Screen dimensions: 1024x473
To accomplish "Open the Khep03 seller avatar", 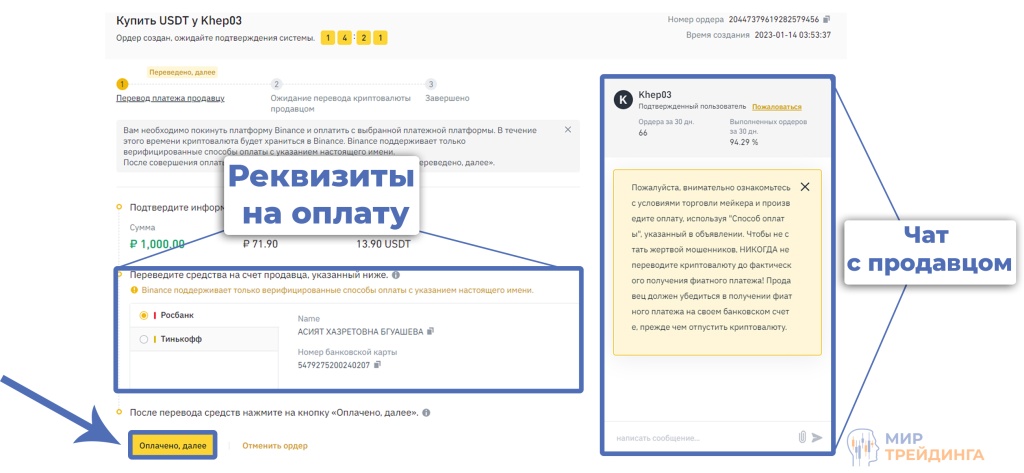I will point(622,100).
